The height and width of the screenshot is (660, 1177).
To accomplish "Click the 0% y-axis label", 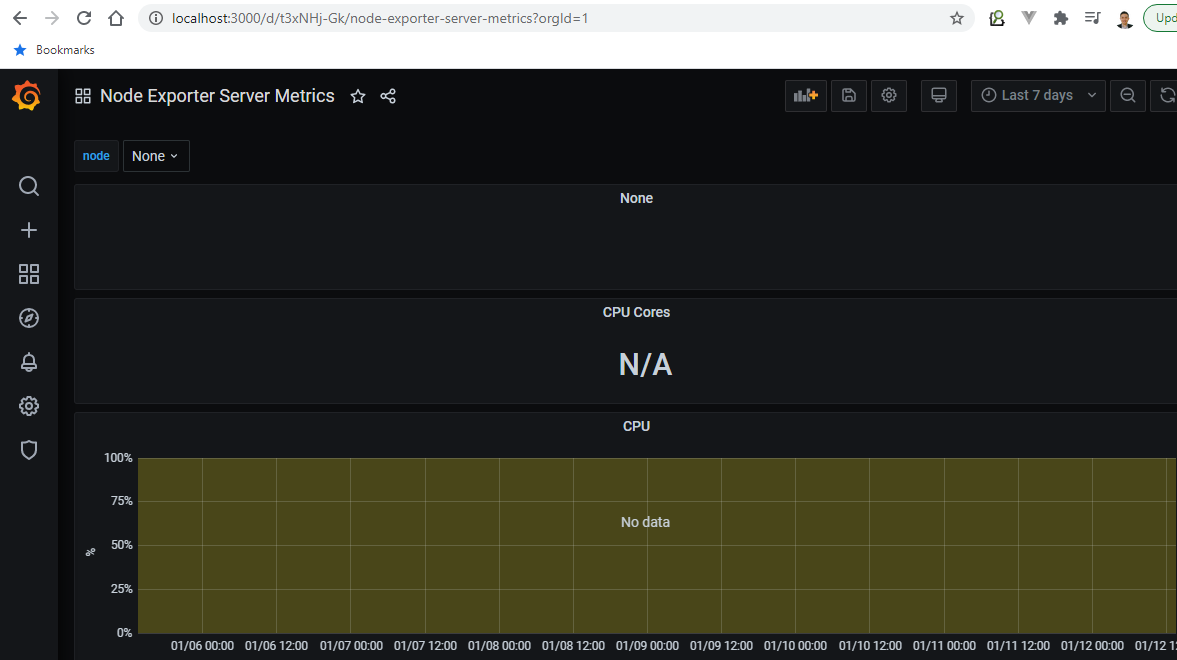I will pyautogui.click(x=125, y=633).
